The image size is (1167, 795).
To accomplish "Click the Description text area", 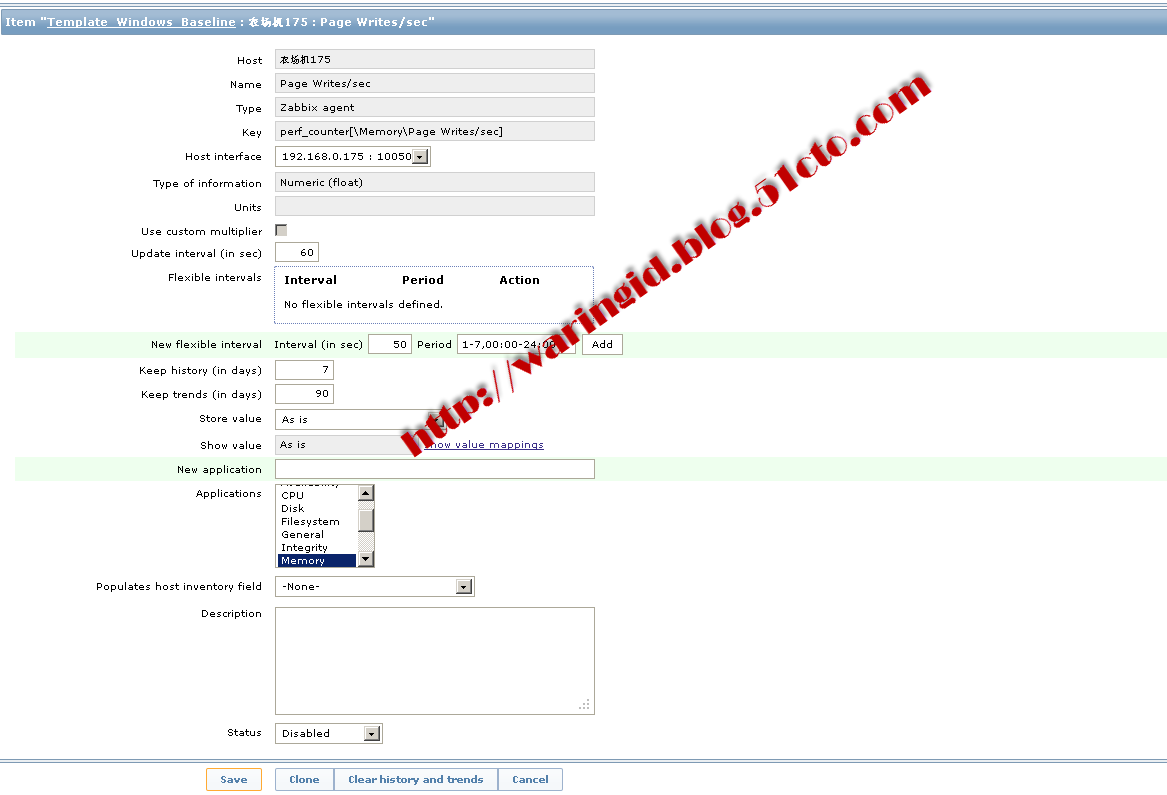I will pyautogui.click(x=435, y=661).
